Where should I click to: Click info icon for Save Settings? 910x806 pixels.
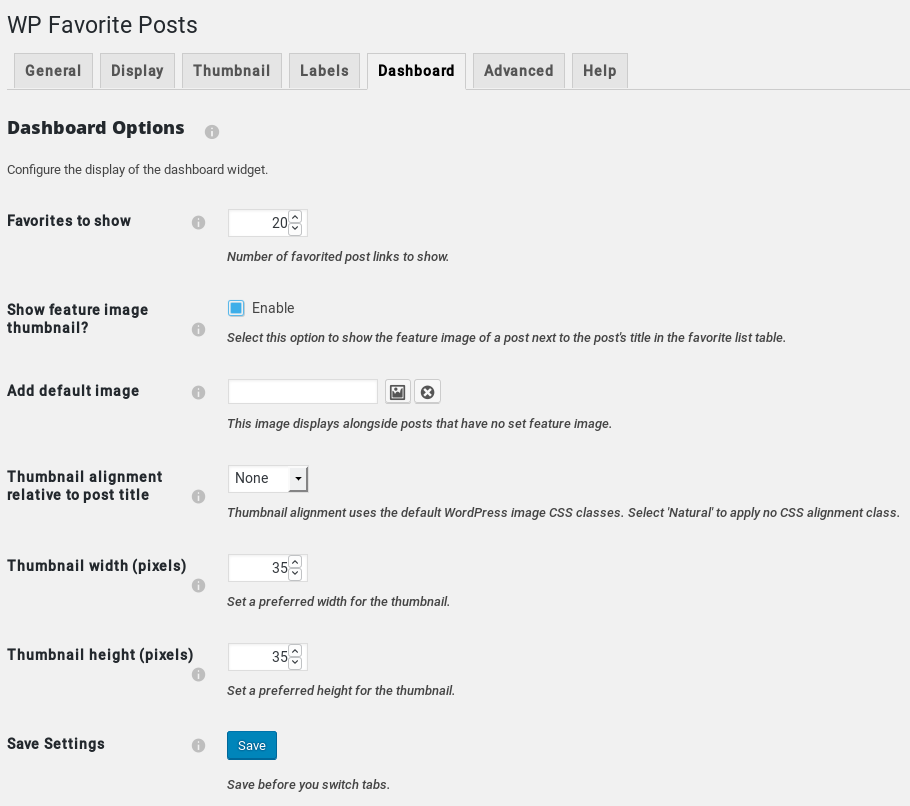pos(198,745)
